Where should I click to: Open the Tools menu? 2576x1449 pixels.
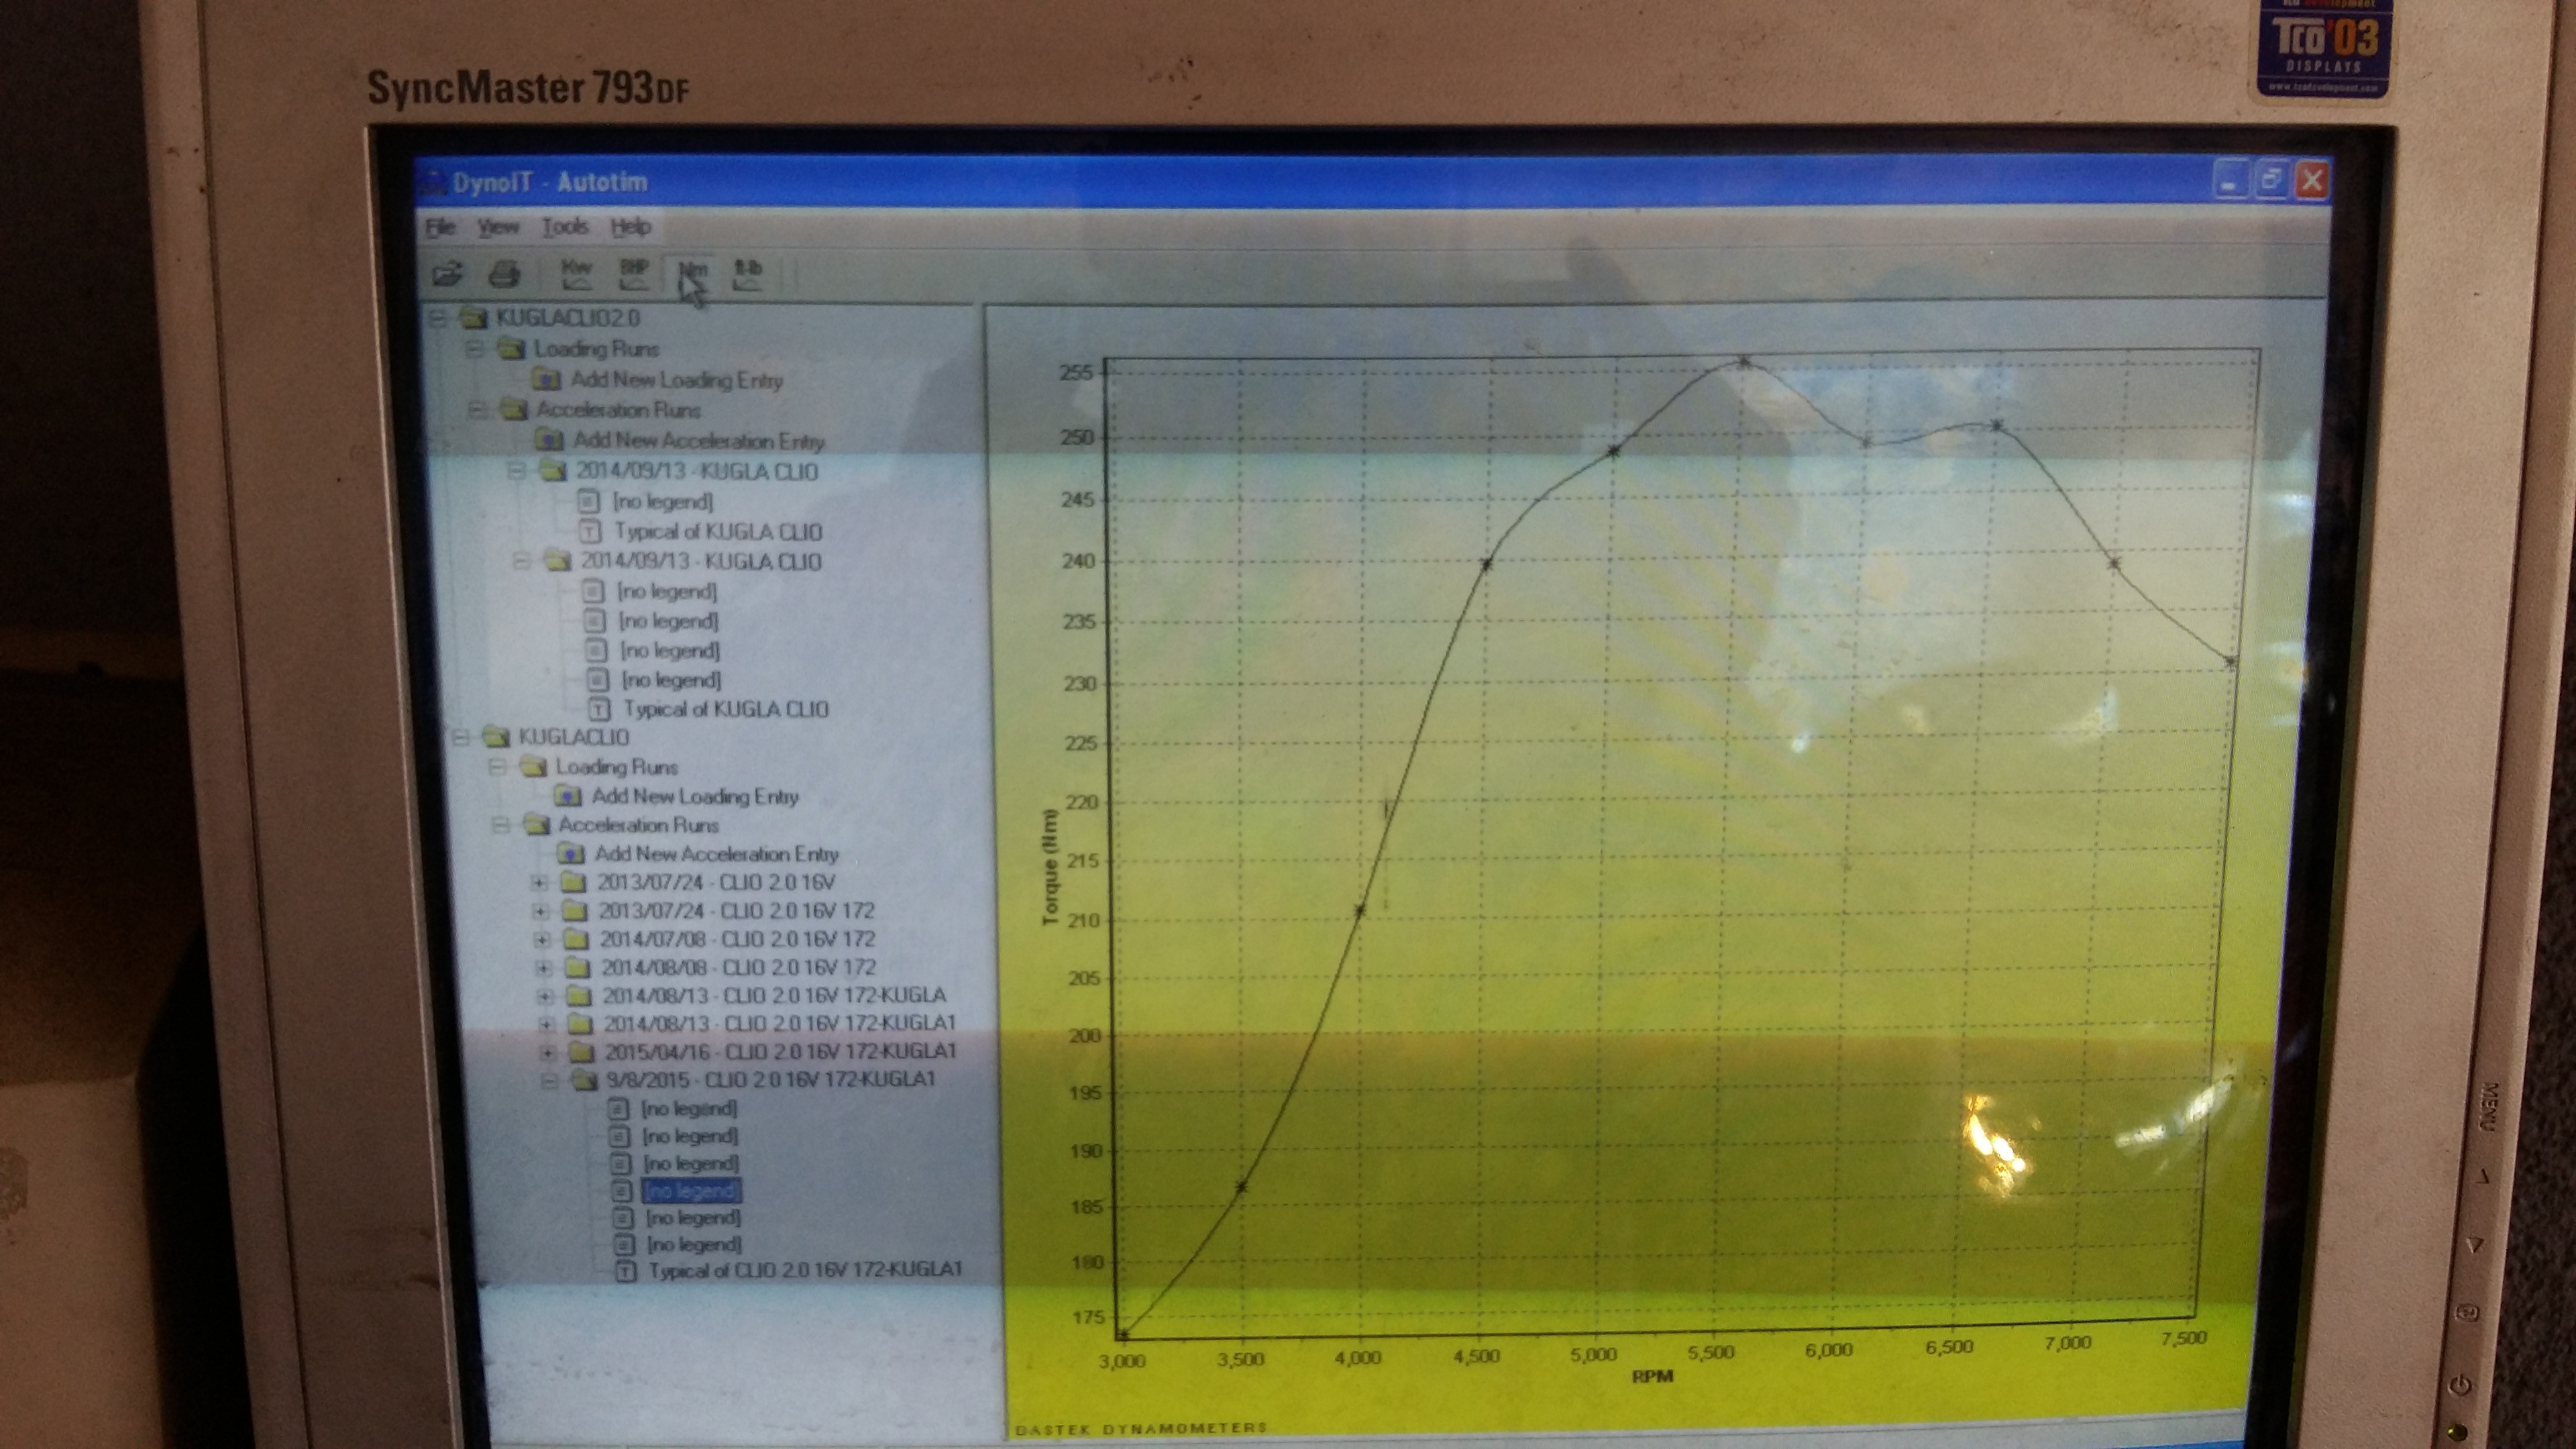tap(565, 227)
